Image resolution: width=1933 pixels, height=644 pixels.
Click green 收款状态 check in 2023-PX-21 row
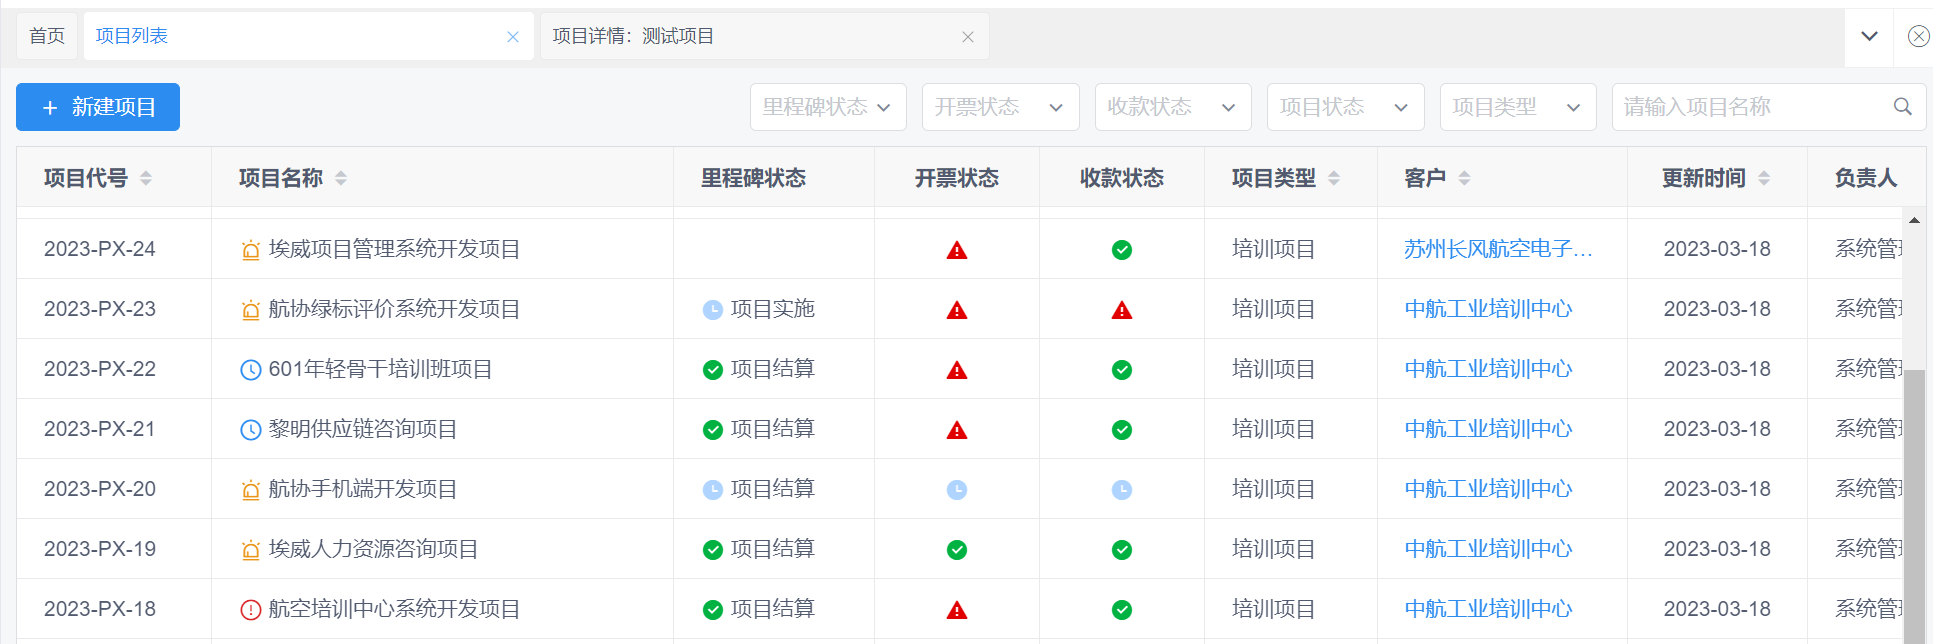pyautogui.click(x=1122, y=430)
